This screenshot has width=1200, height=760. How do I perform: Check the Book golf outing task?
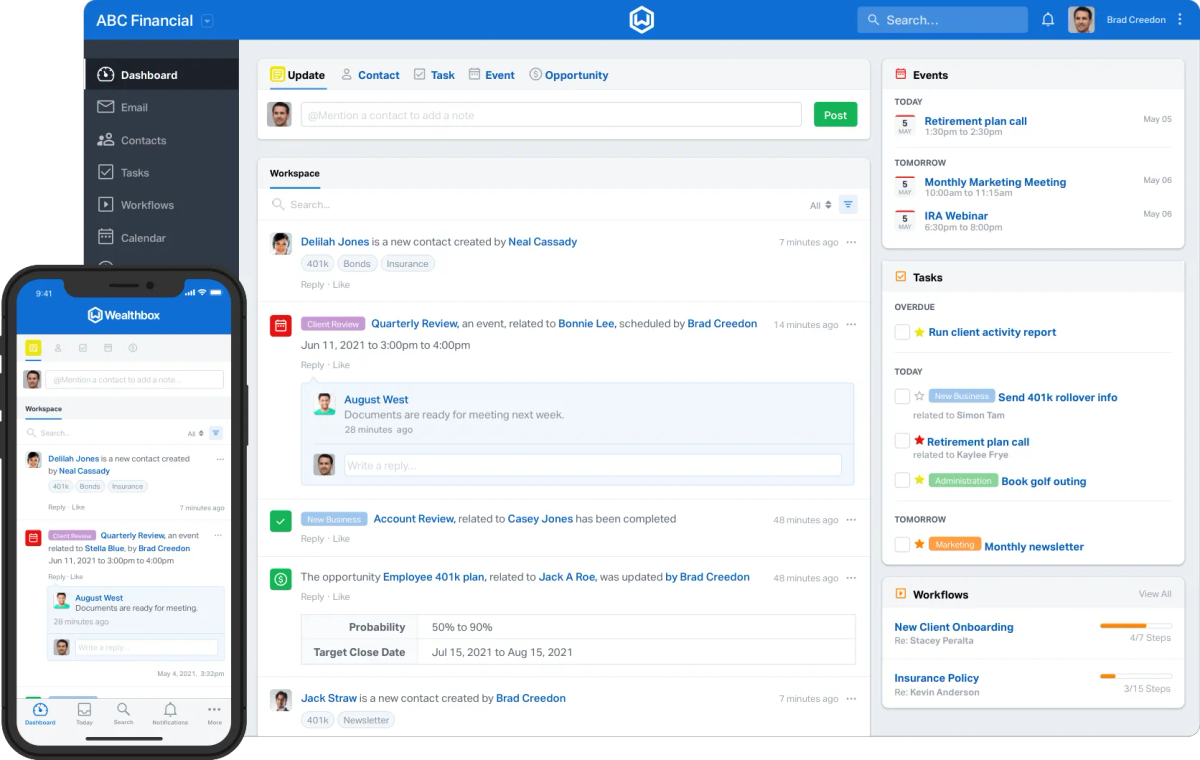[902, 481]
